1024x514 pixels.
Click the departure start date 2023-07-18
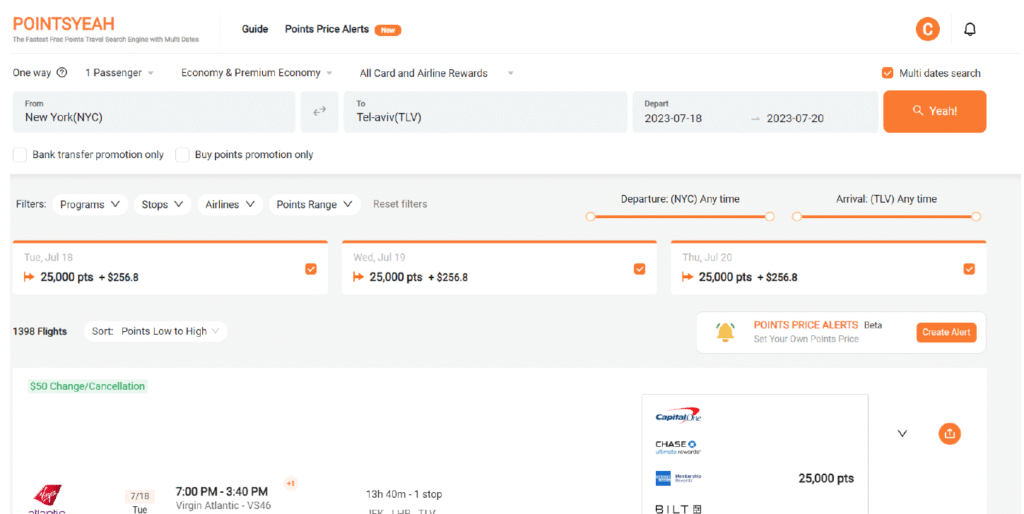pos(673,118)
